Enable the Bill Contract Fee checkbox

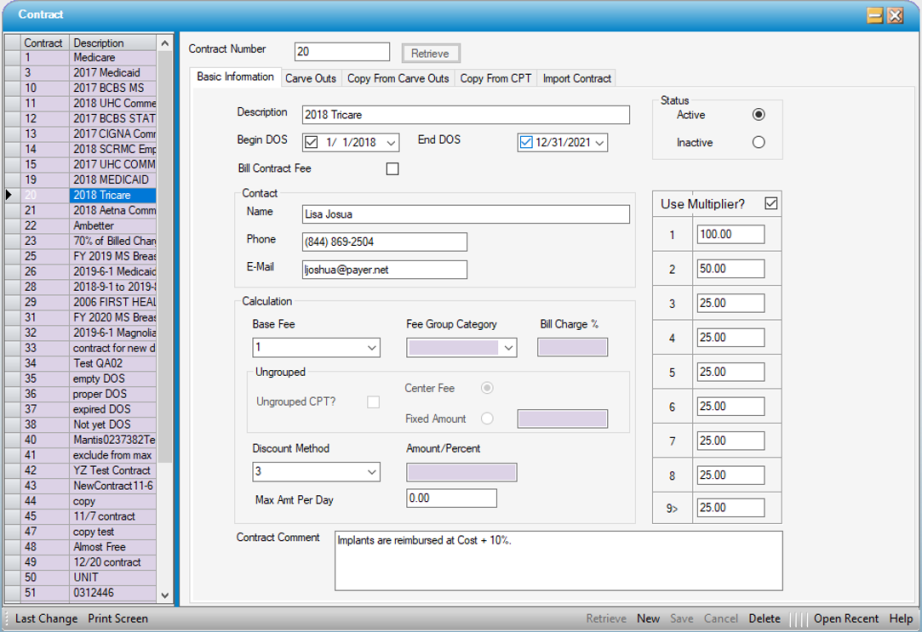[x=392, y=169]
